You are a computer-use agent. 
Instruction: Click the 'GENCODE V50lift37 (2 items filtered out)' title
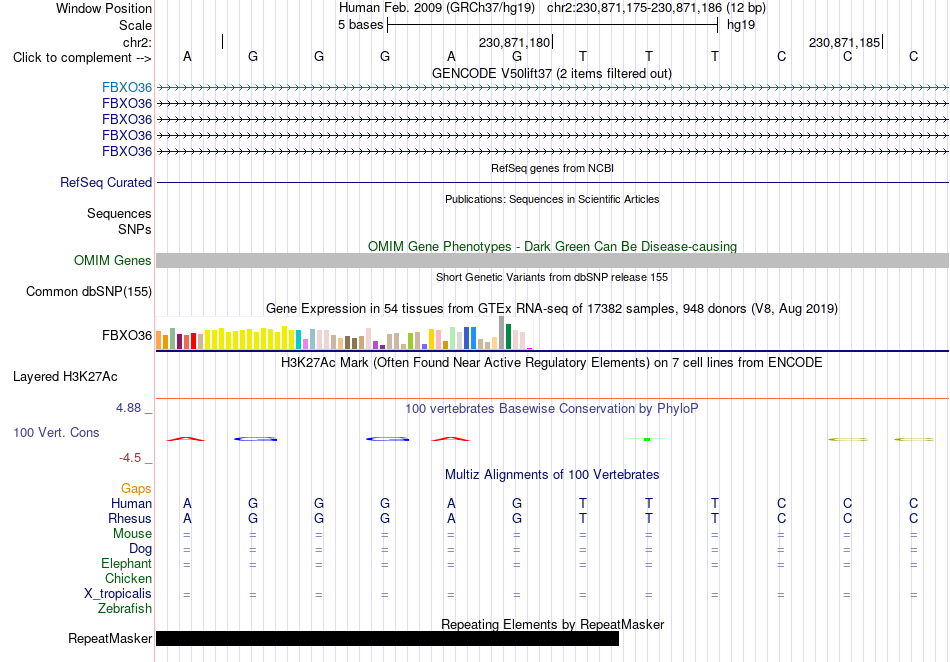pos(552,73)
